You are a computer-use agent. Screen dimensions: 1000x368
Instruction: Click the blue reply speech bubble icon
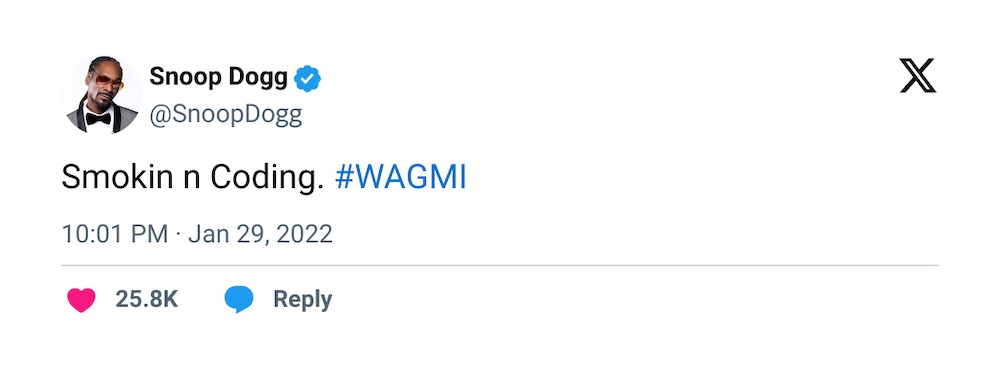239,299
